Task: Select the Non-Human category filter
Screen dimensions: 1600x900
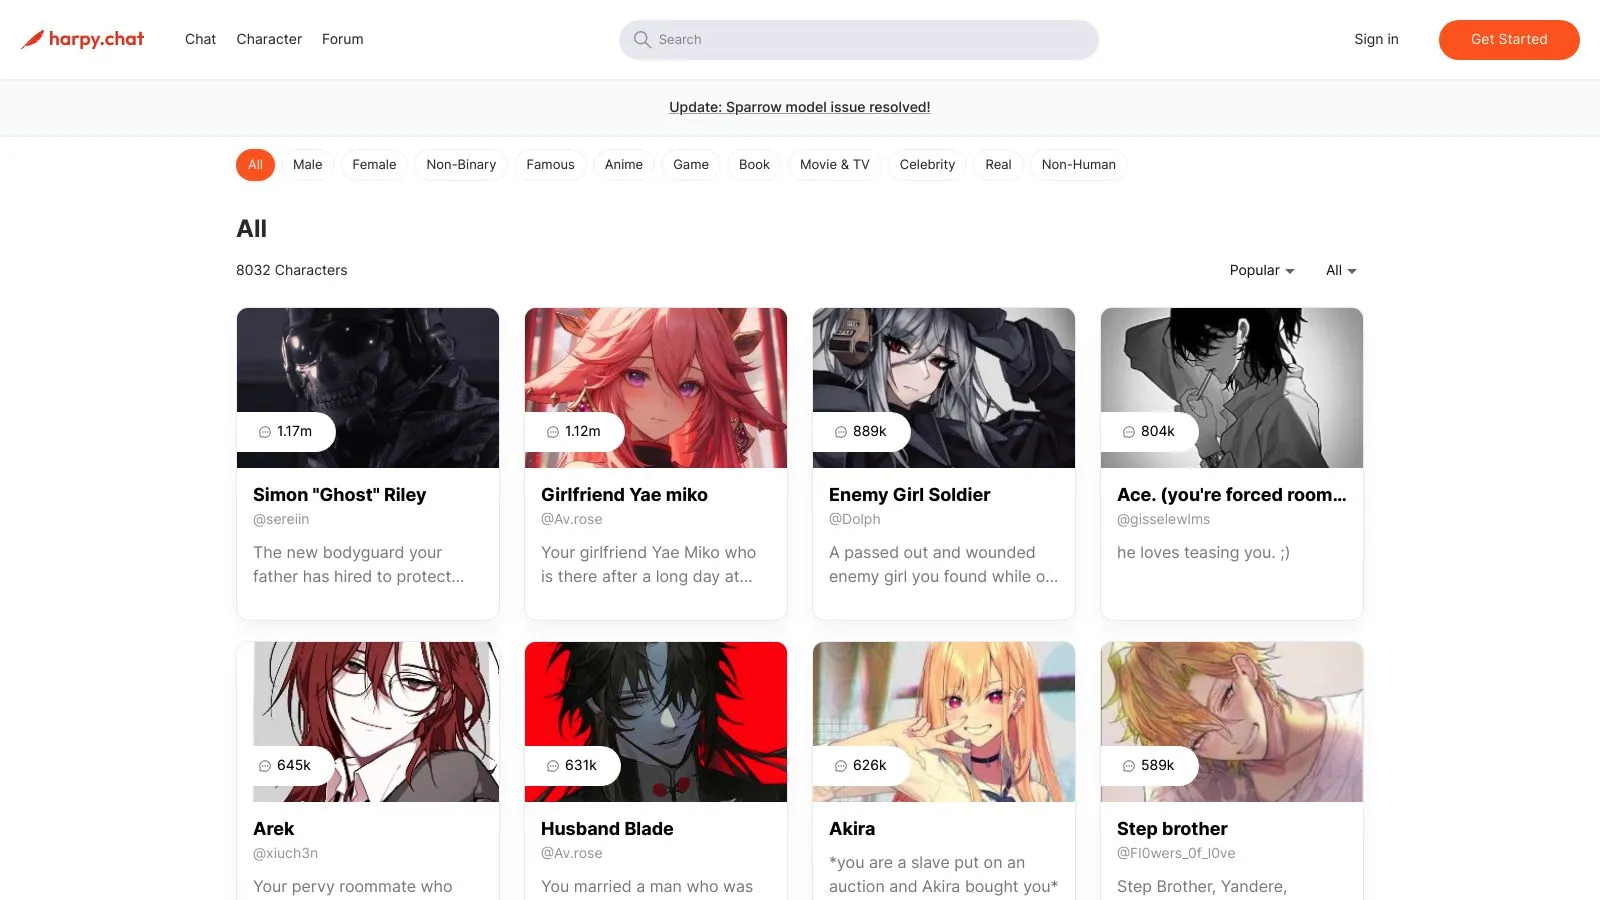Action: click(1079, 164)
